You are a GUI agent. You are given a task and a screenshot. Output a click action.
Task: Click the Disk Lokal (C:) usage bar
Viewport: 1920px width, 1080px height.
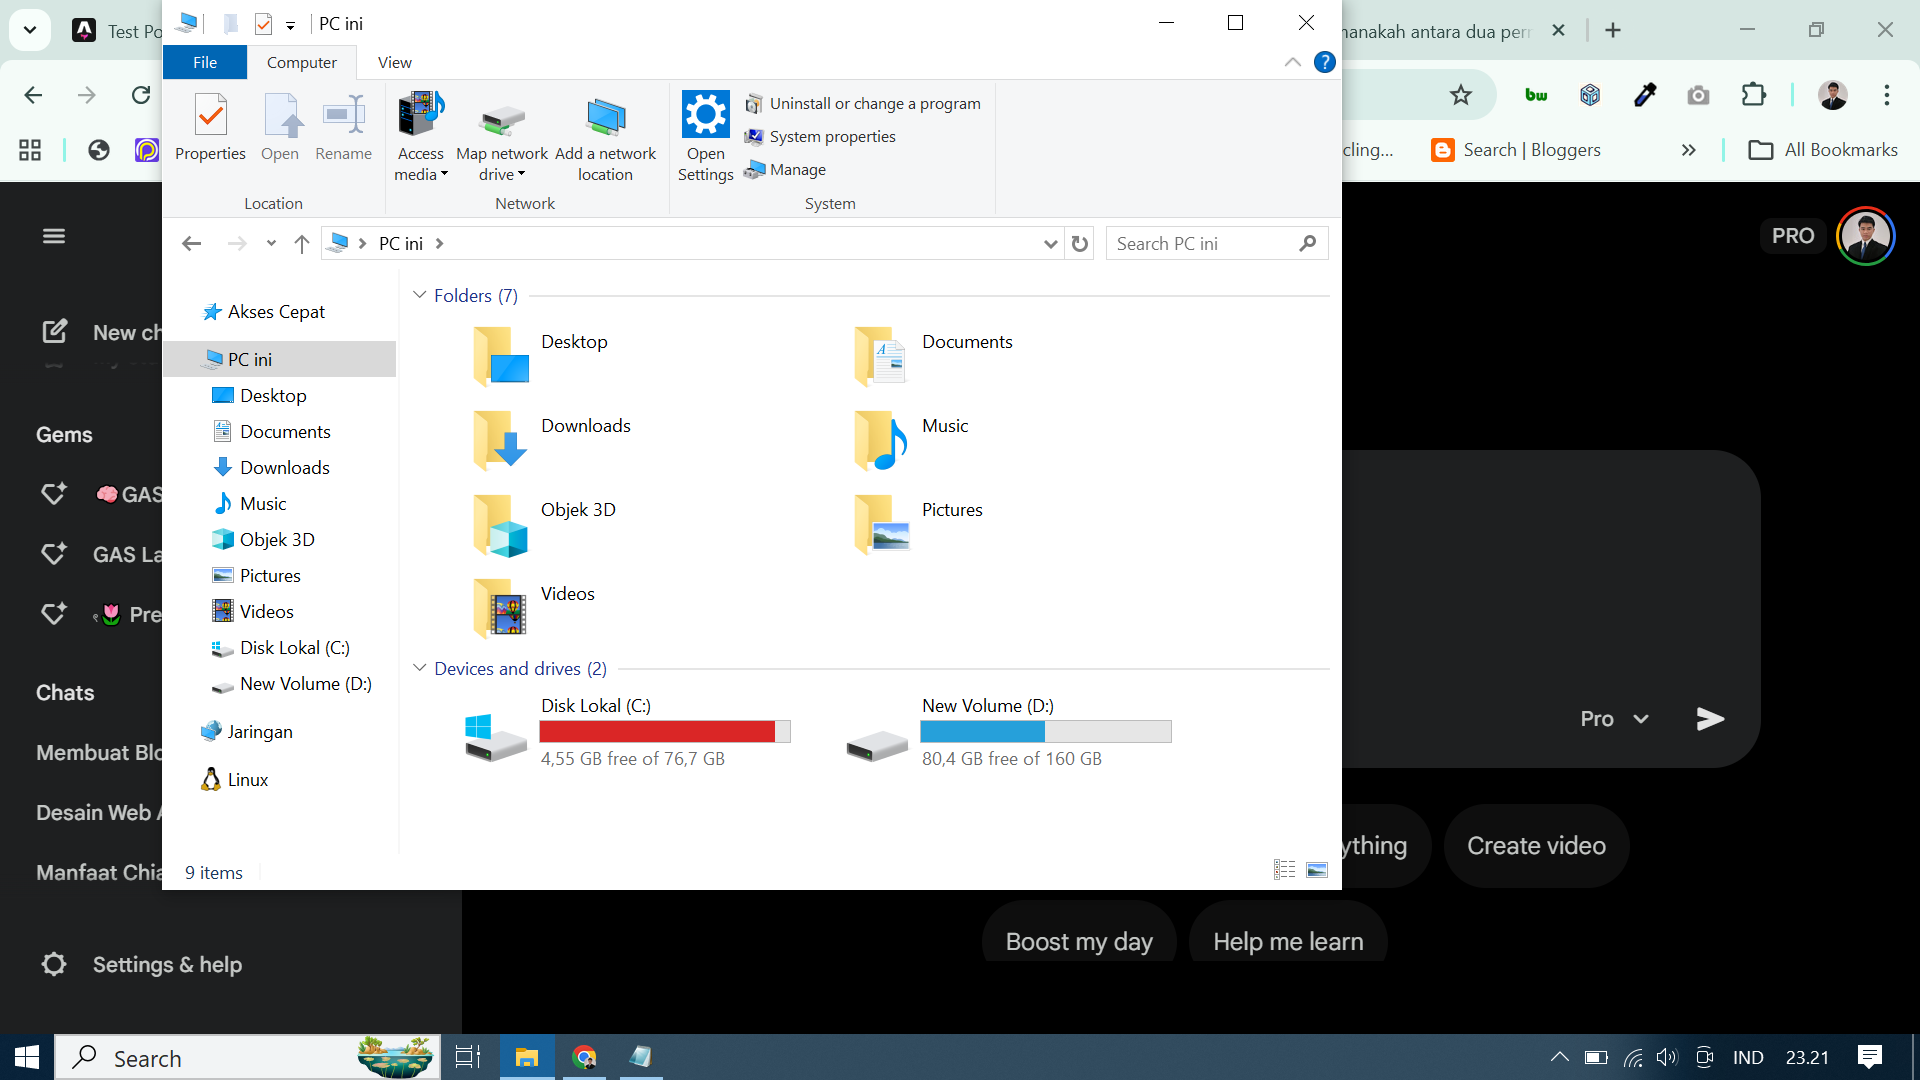(x=664, y=732)
